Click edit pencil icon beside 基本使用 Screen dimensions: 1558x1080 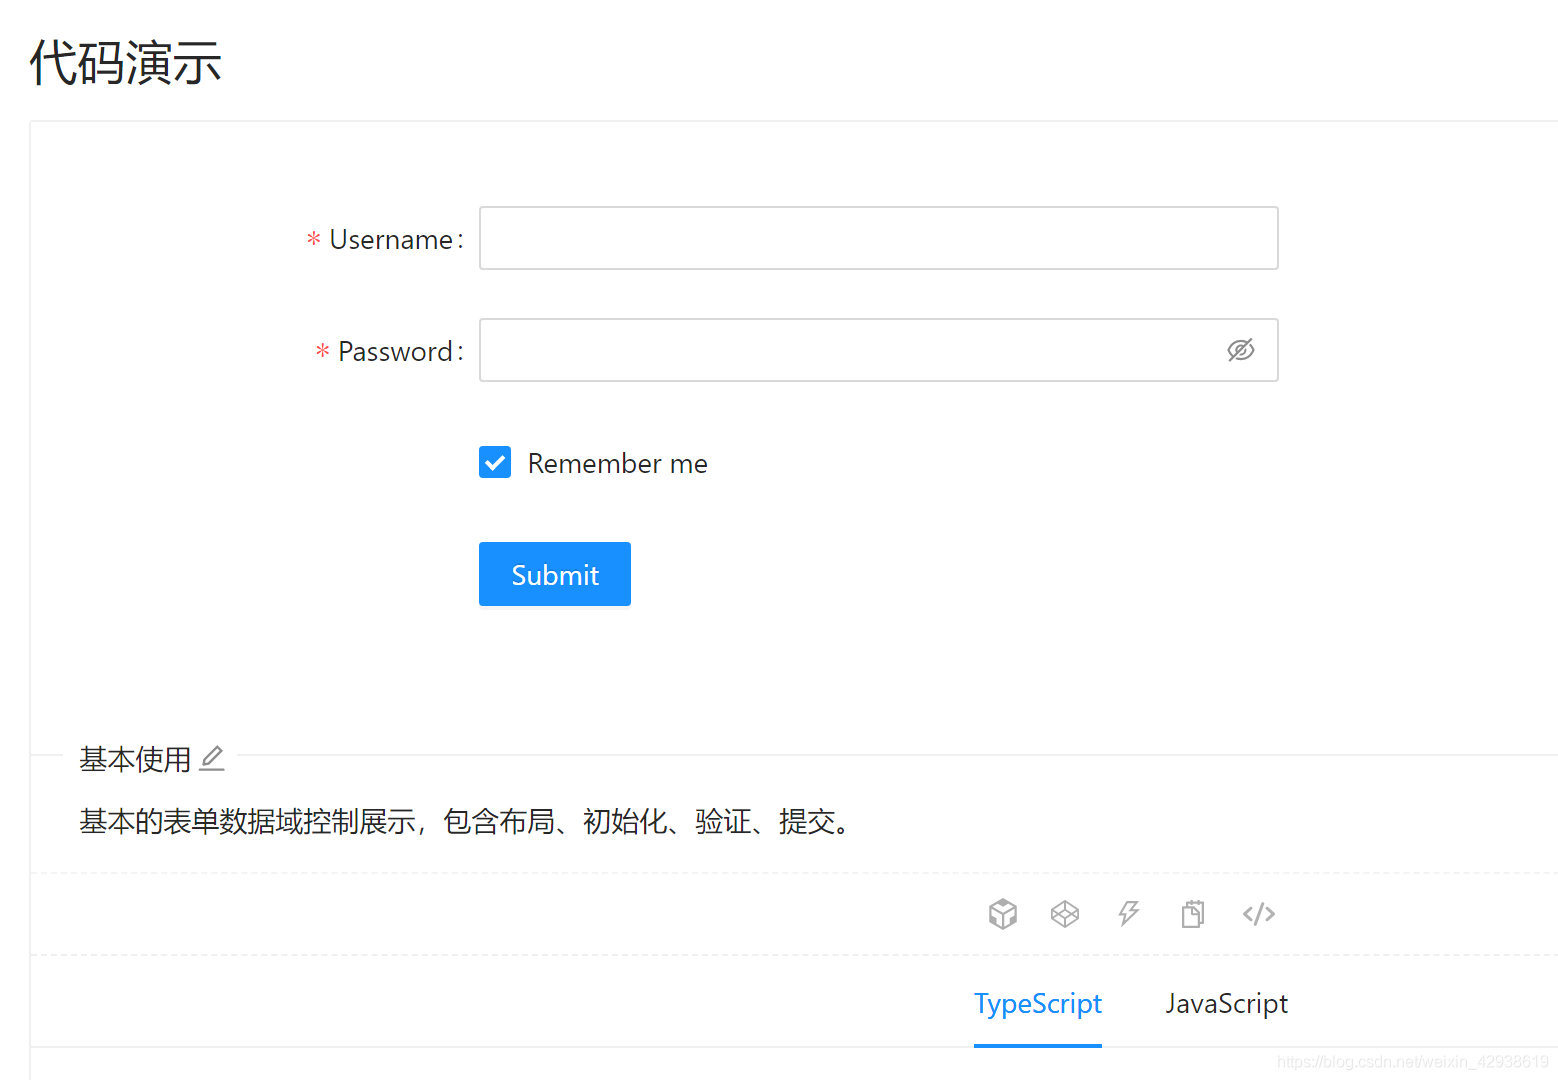pos(212,759)
